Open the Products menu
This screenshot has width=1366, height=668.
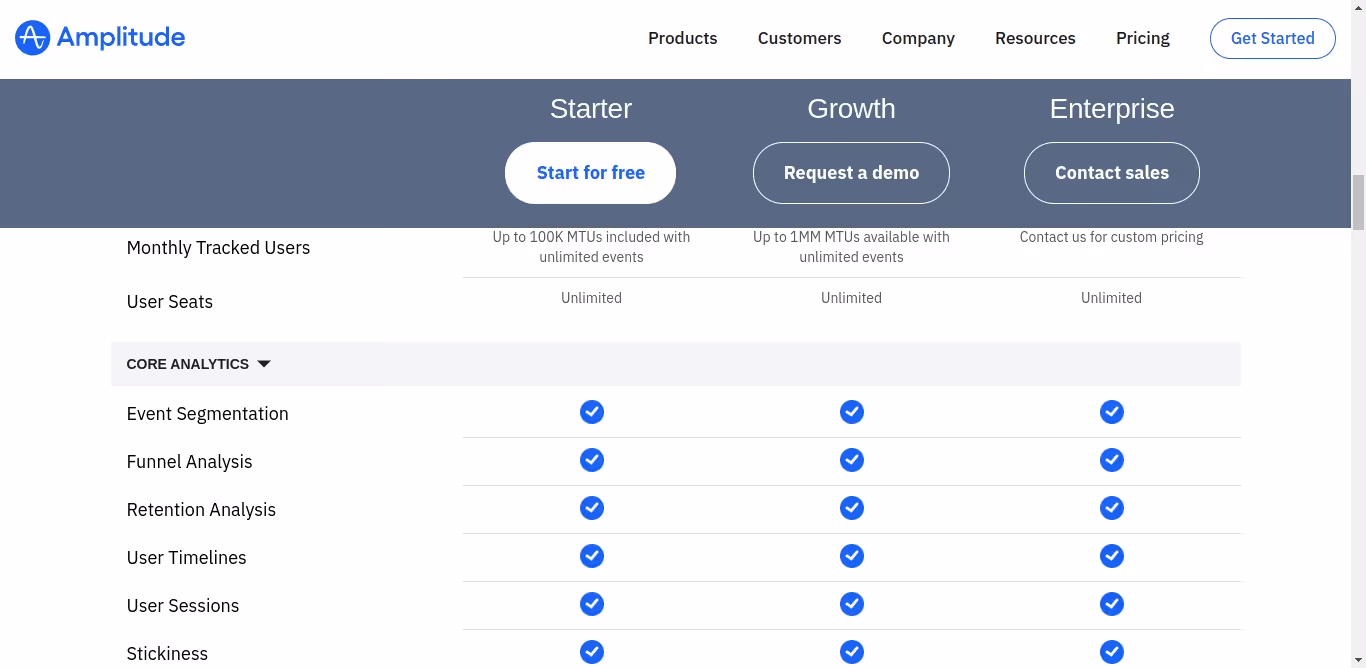682,38
